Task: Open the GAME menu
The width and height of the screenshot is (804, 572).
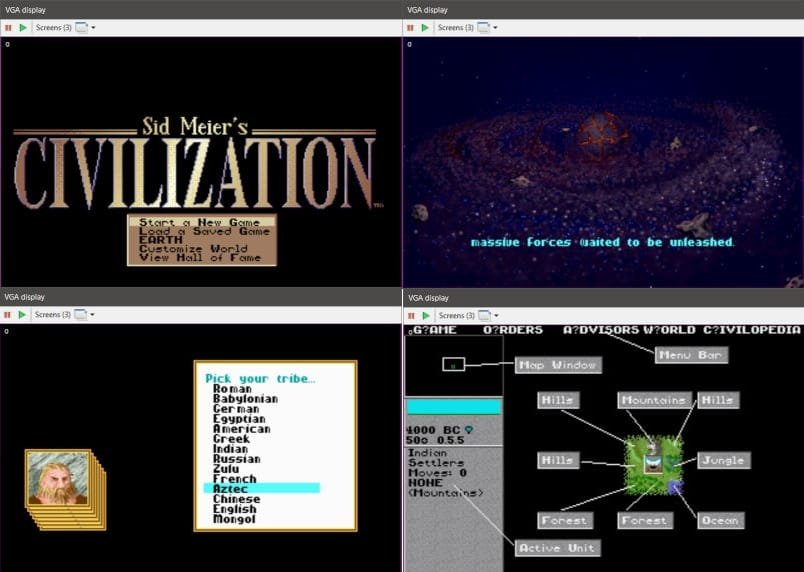Action: (434, 330)
